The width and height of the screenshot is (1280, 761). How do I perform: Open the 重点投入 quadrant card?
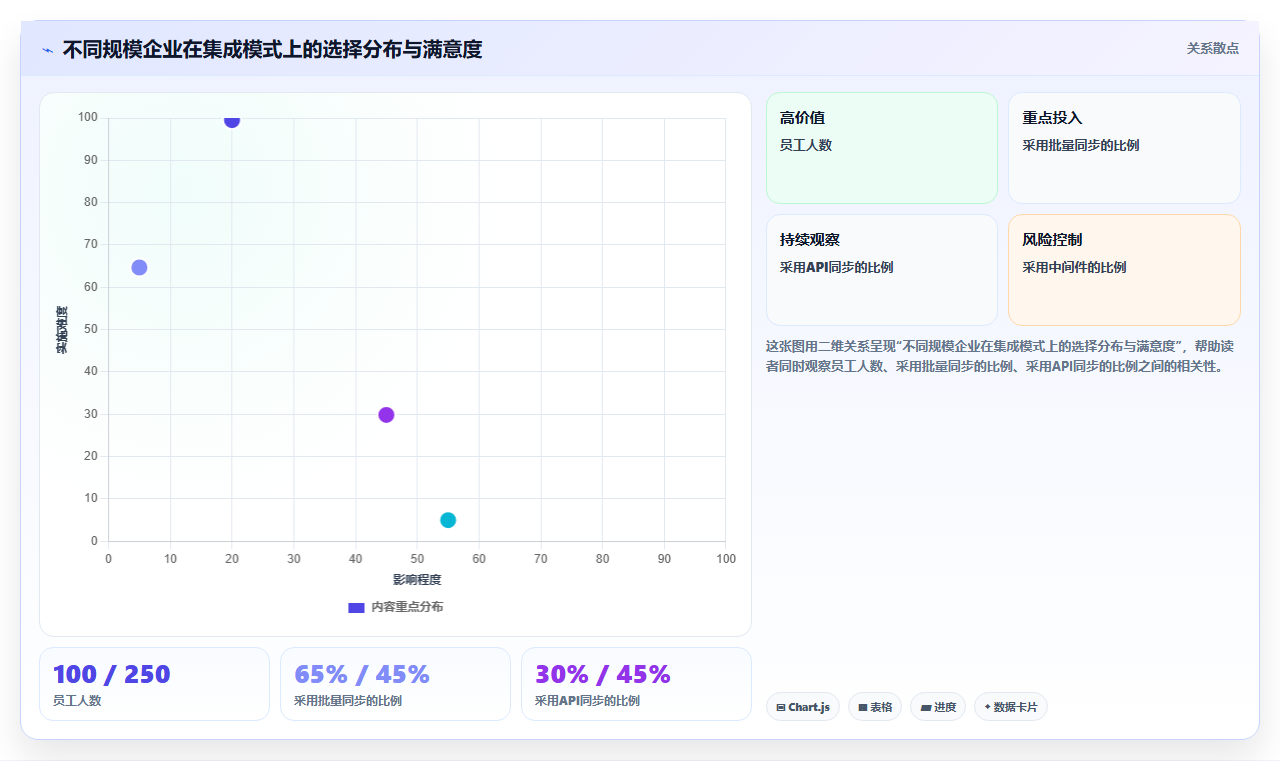(1124, 148)
